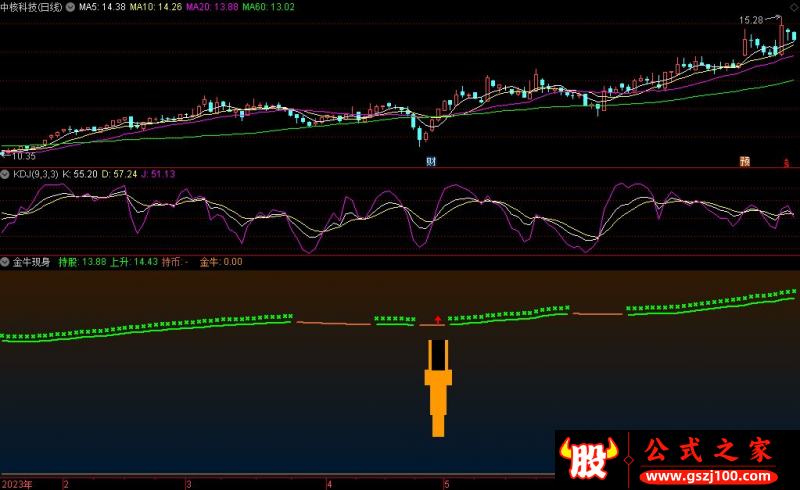Click the 10.35 low price label

click(x=22, y=156)
